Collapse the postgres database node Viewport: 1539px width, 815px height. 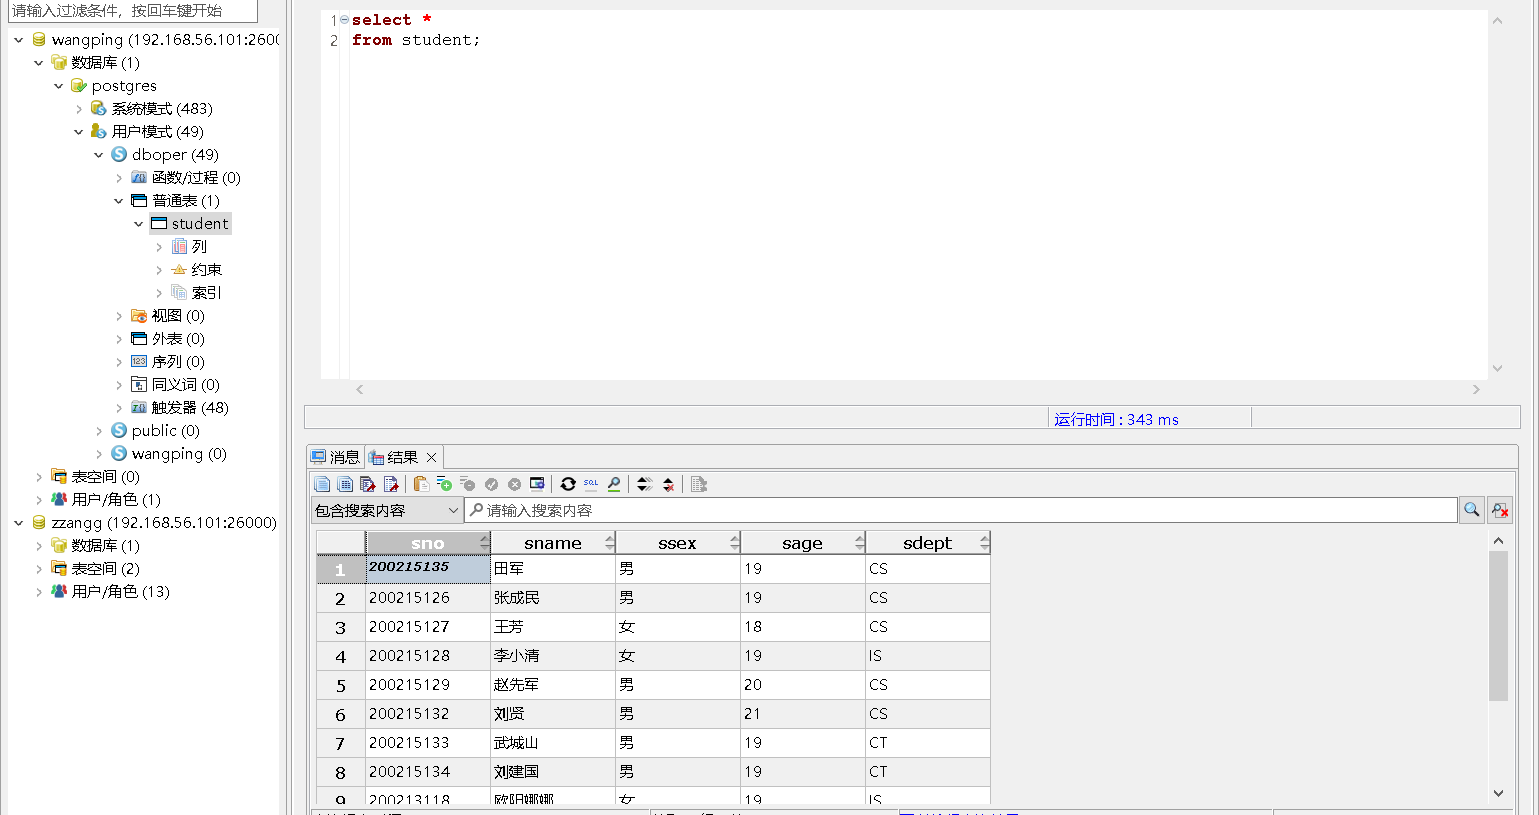point(58,86)
